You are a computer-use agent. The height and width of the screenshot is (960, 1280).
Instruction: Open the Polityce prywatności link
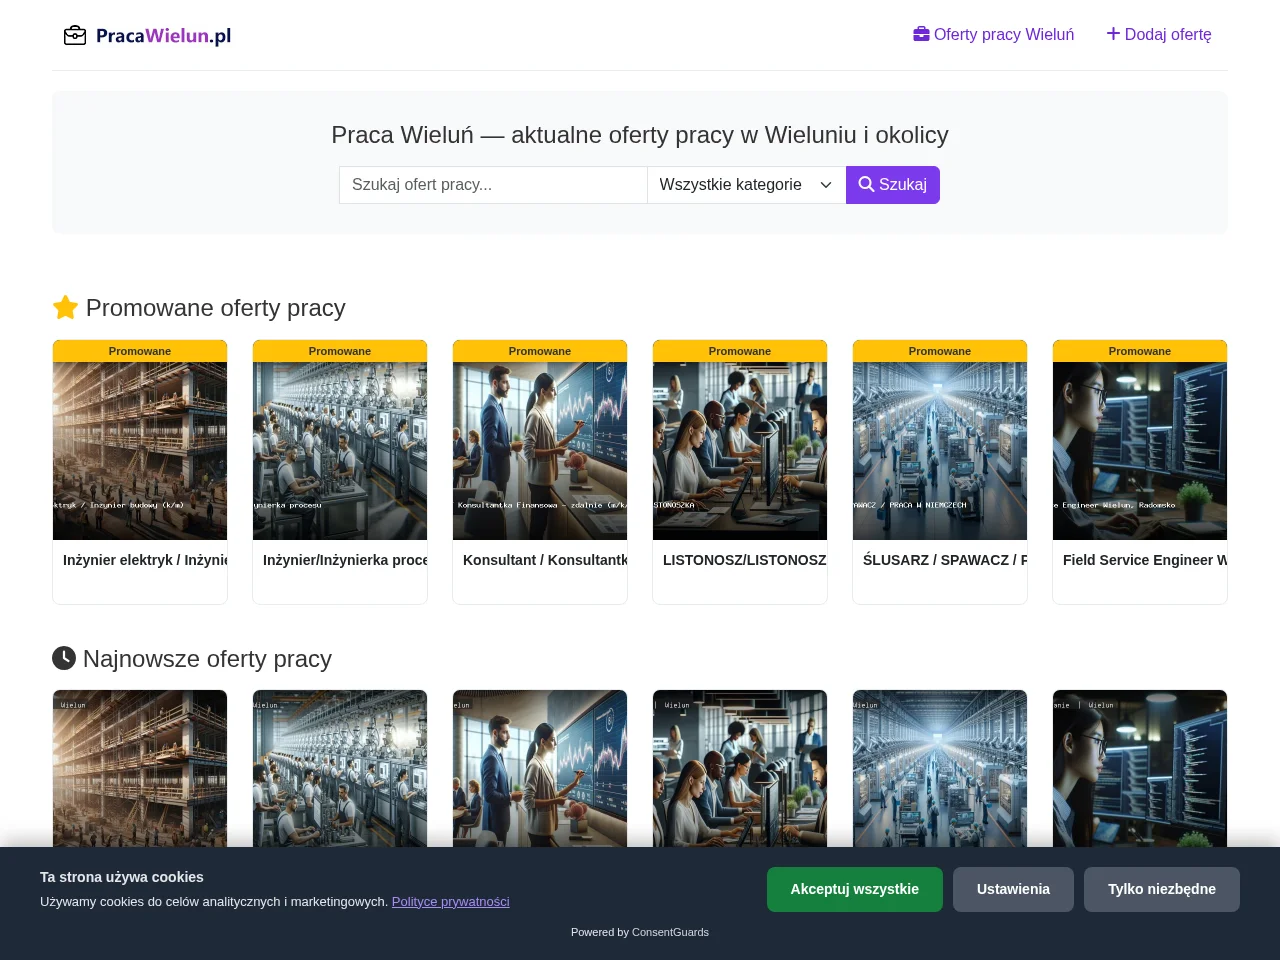(451, 901)
